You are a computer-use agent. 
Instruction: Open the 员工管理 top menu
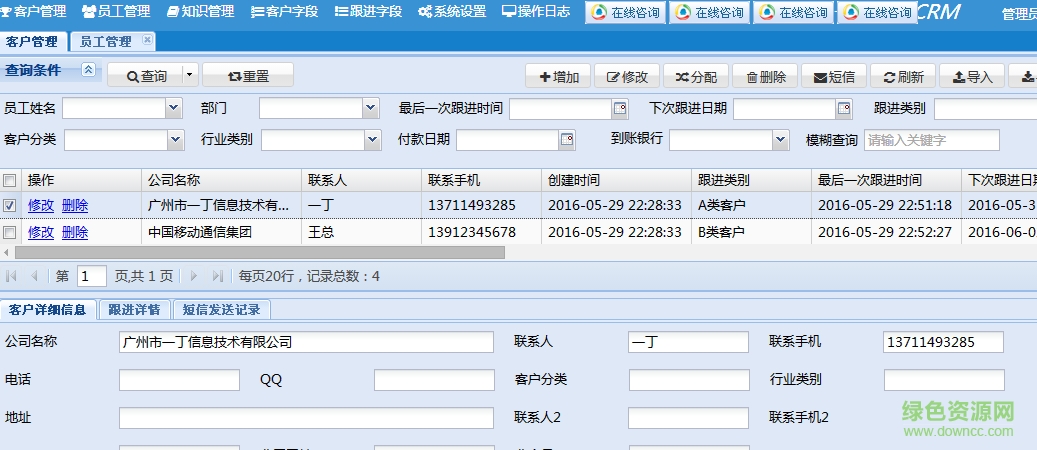click(116, 11)
